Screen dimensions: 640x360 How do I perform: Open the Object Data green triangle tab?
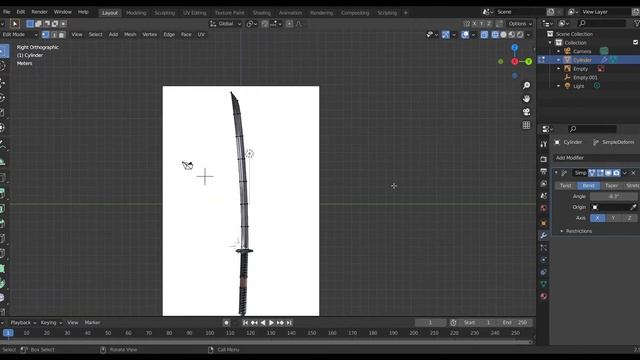[543, 284]
